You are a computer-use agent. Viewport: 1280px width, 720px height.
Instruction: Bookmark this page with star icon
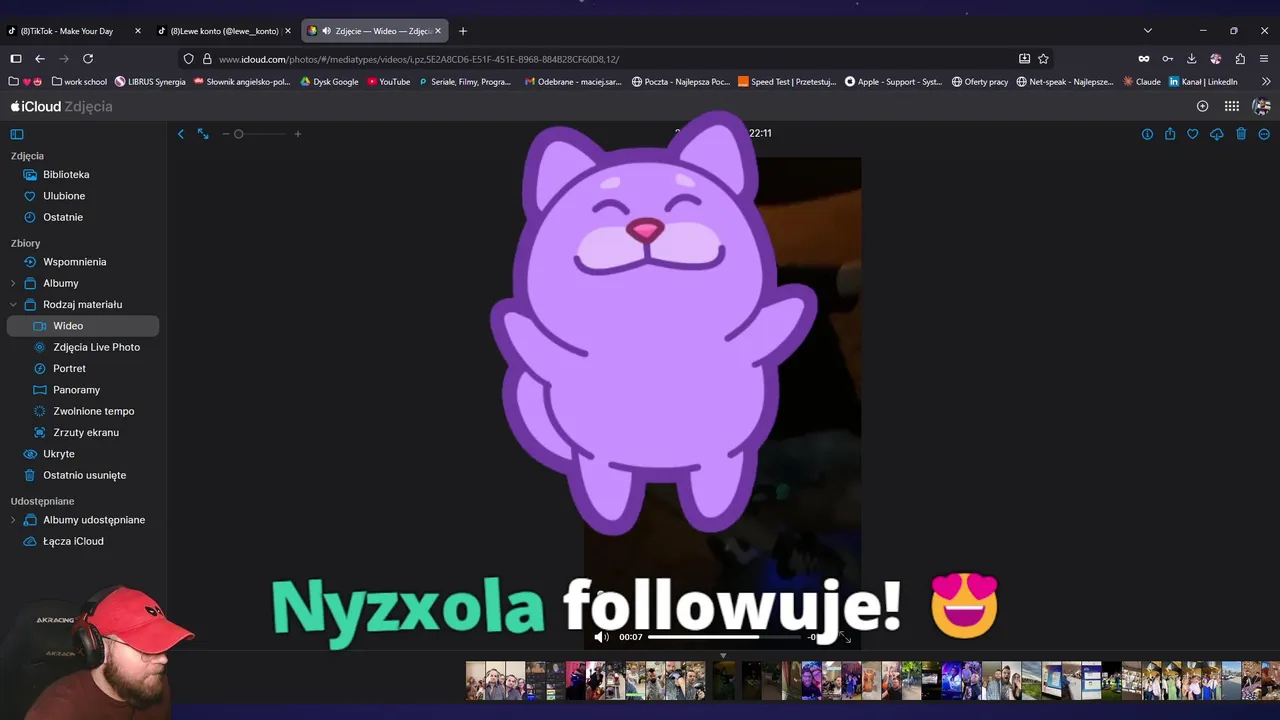[1043, 59]
